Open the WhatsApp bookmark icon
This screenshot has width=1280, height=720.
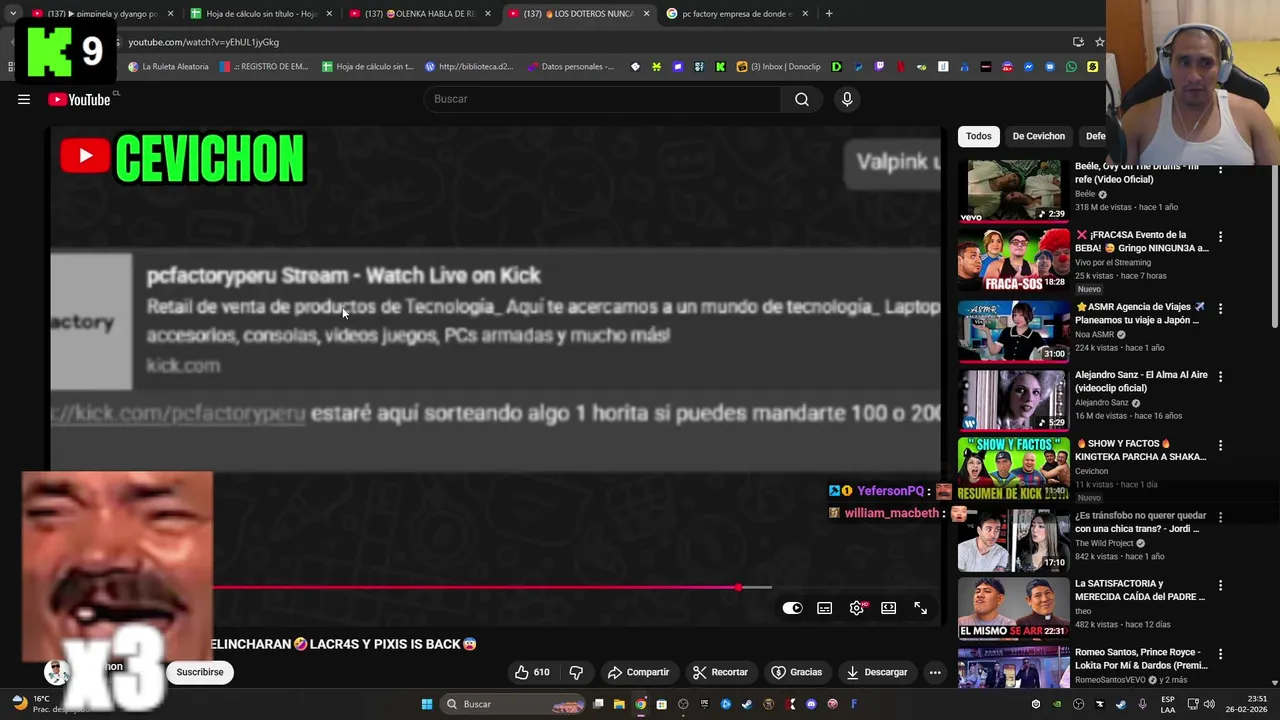(x=1071, y=67)
